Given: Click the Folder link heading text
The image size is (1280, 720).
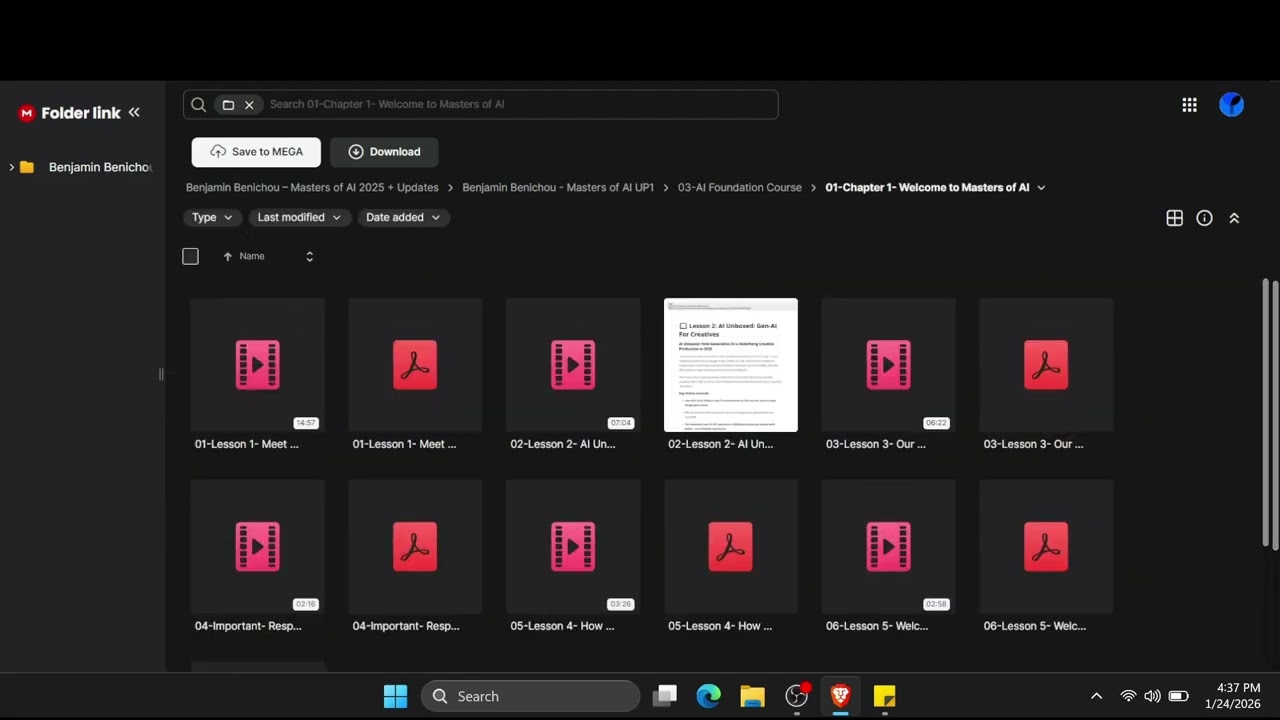Looking at the screenshot, I should coord(81,113).
